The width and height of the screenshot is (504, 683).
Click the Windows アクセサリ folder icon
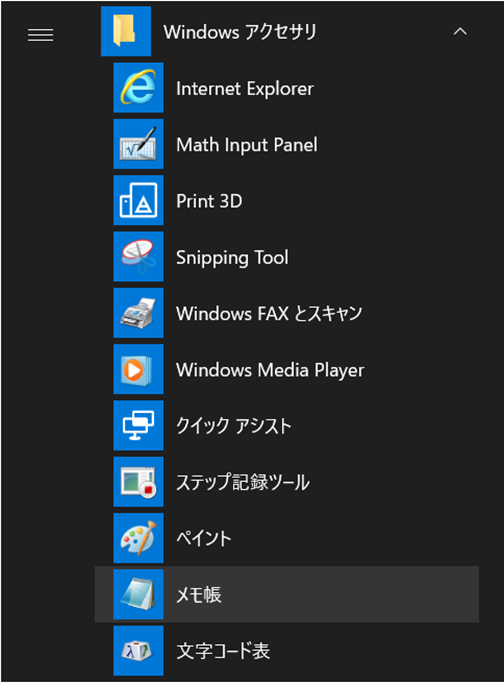pyautogui.click(x=126, y=31)
